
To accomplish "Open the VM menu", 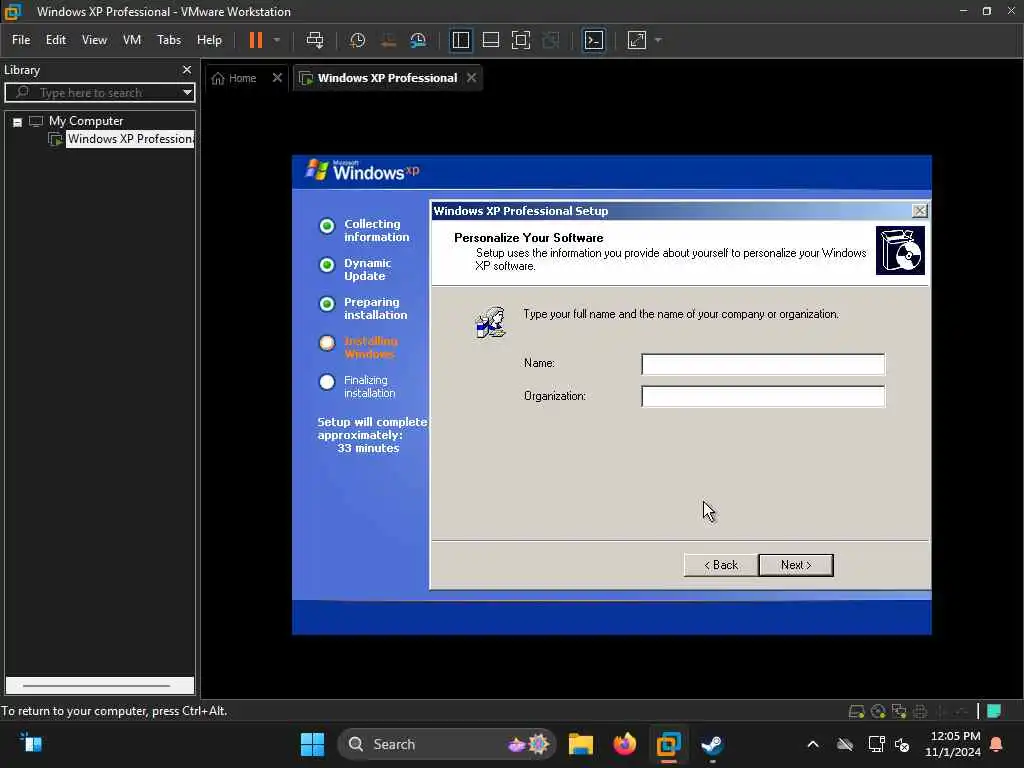I will pyautogui.click(x=132, y=40).
